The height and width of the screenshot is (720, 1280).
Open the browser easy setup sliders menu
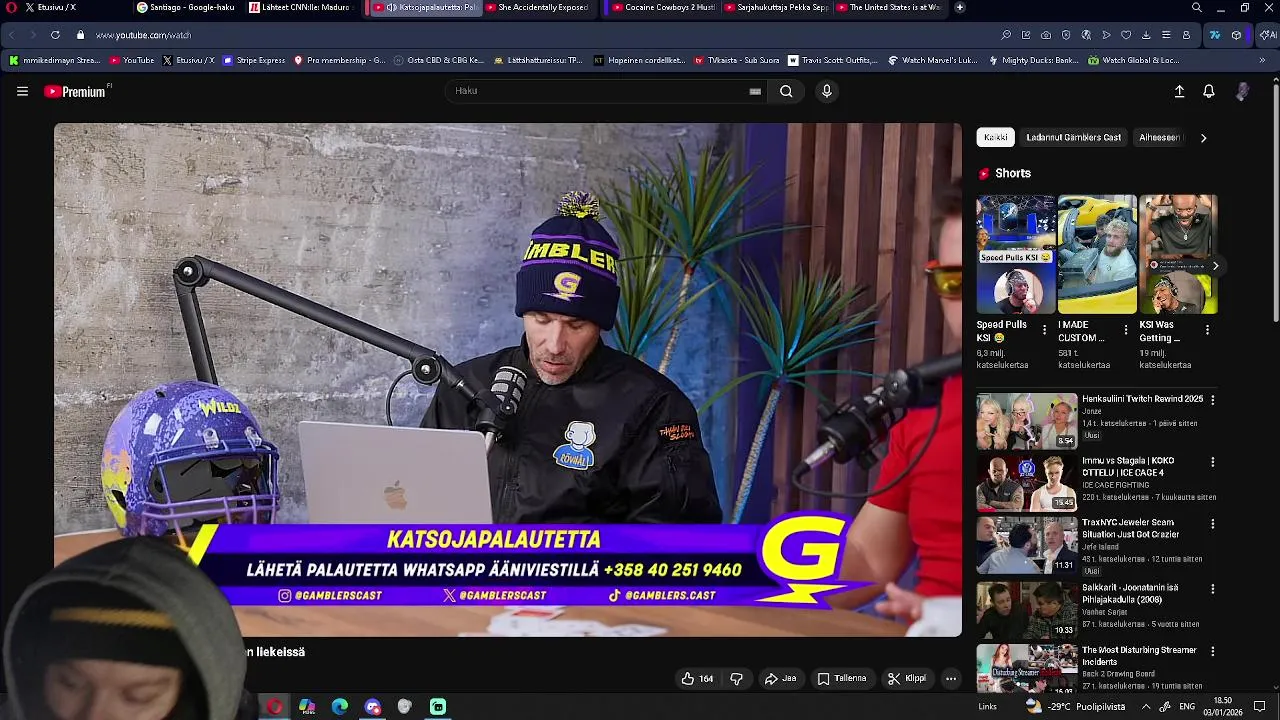pyautogui.click(x=1166, y=35)
